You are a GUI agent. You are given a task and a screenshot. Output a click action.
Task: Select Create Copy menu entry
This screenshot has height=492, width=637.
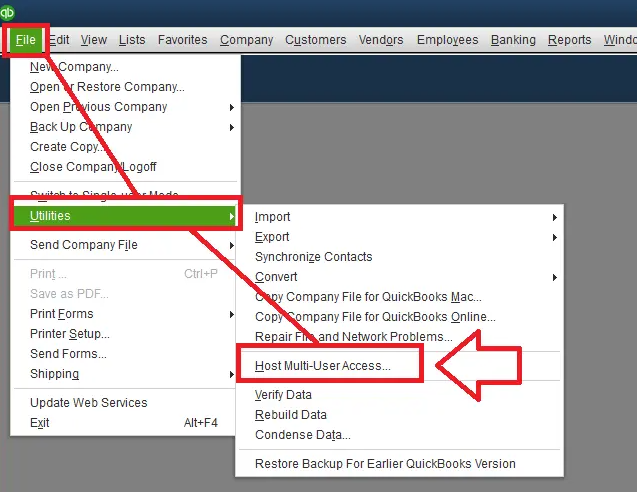126,147
